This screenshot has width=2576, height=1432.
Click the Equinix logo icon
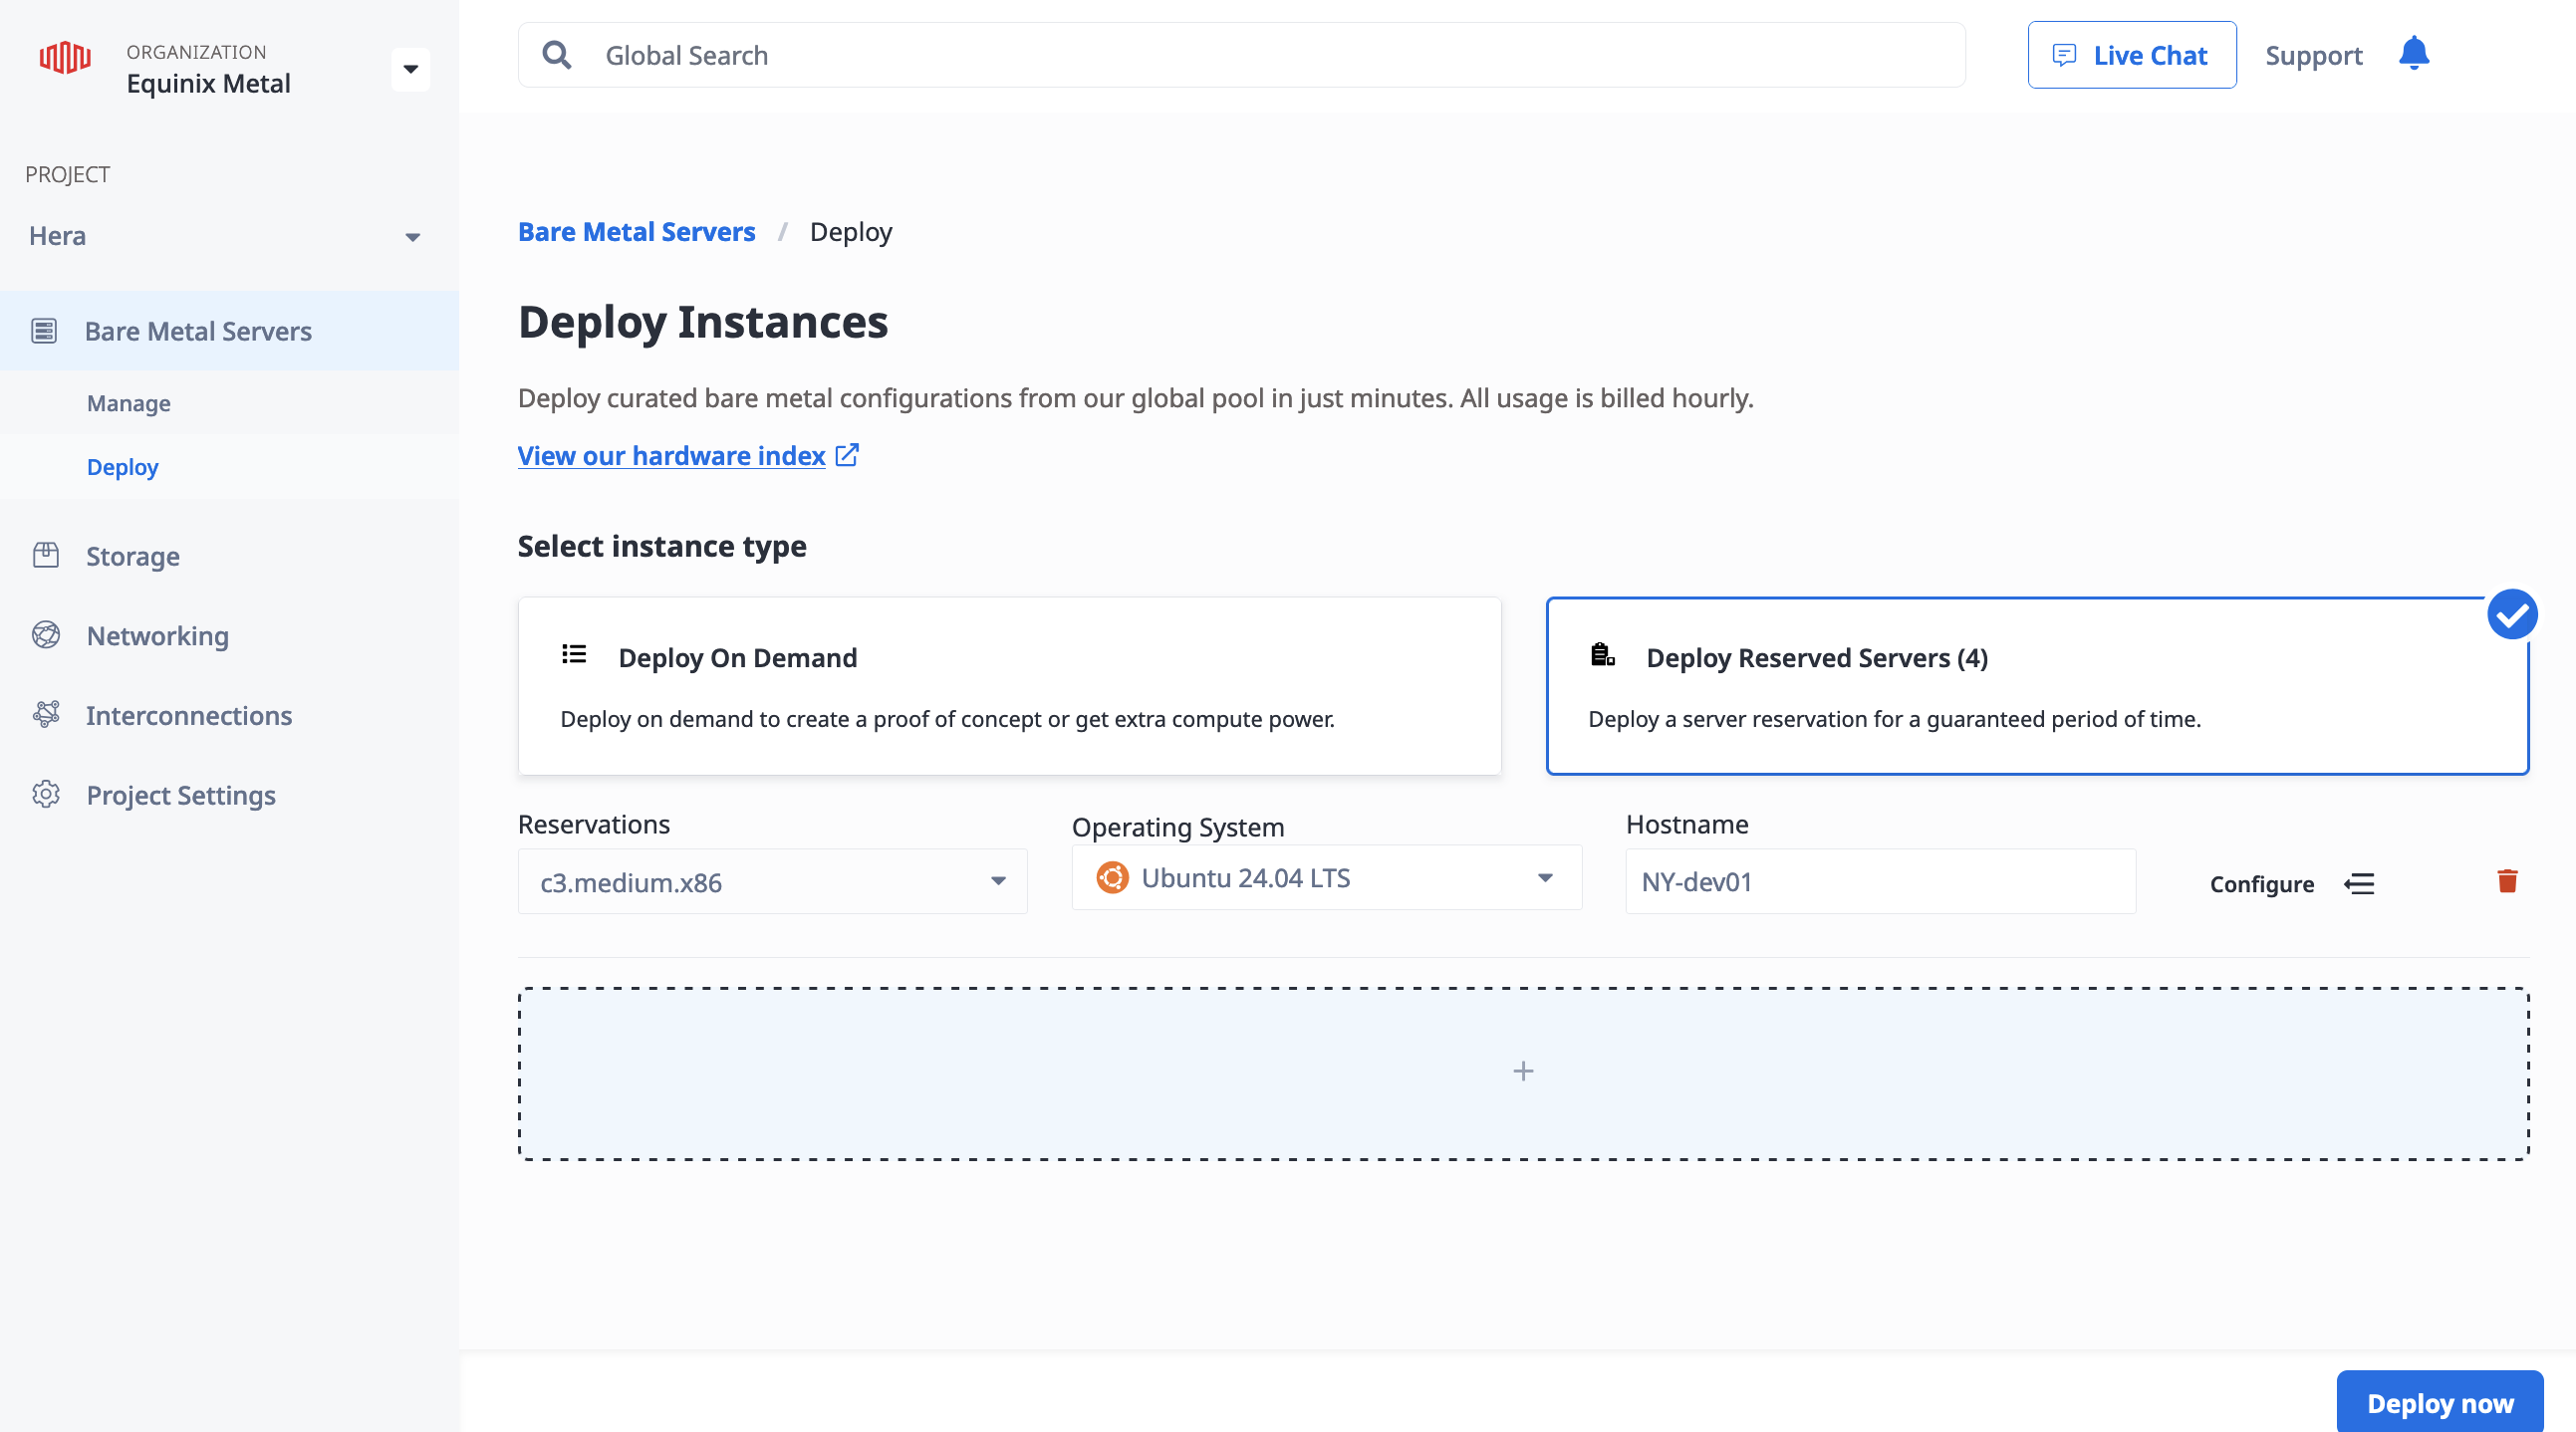tap(65, 58)
